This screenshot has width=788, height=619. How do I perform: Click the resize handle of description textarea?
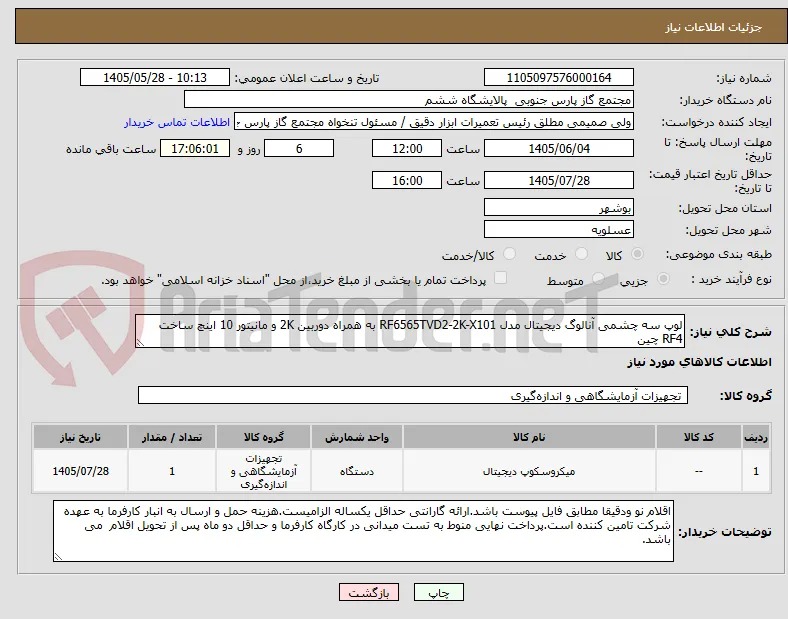click(140, 343)
